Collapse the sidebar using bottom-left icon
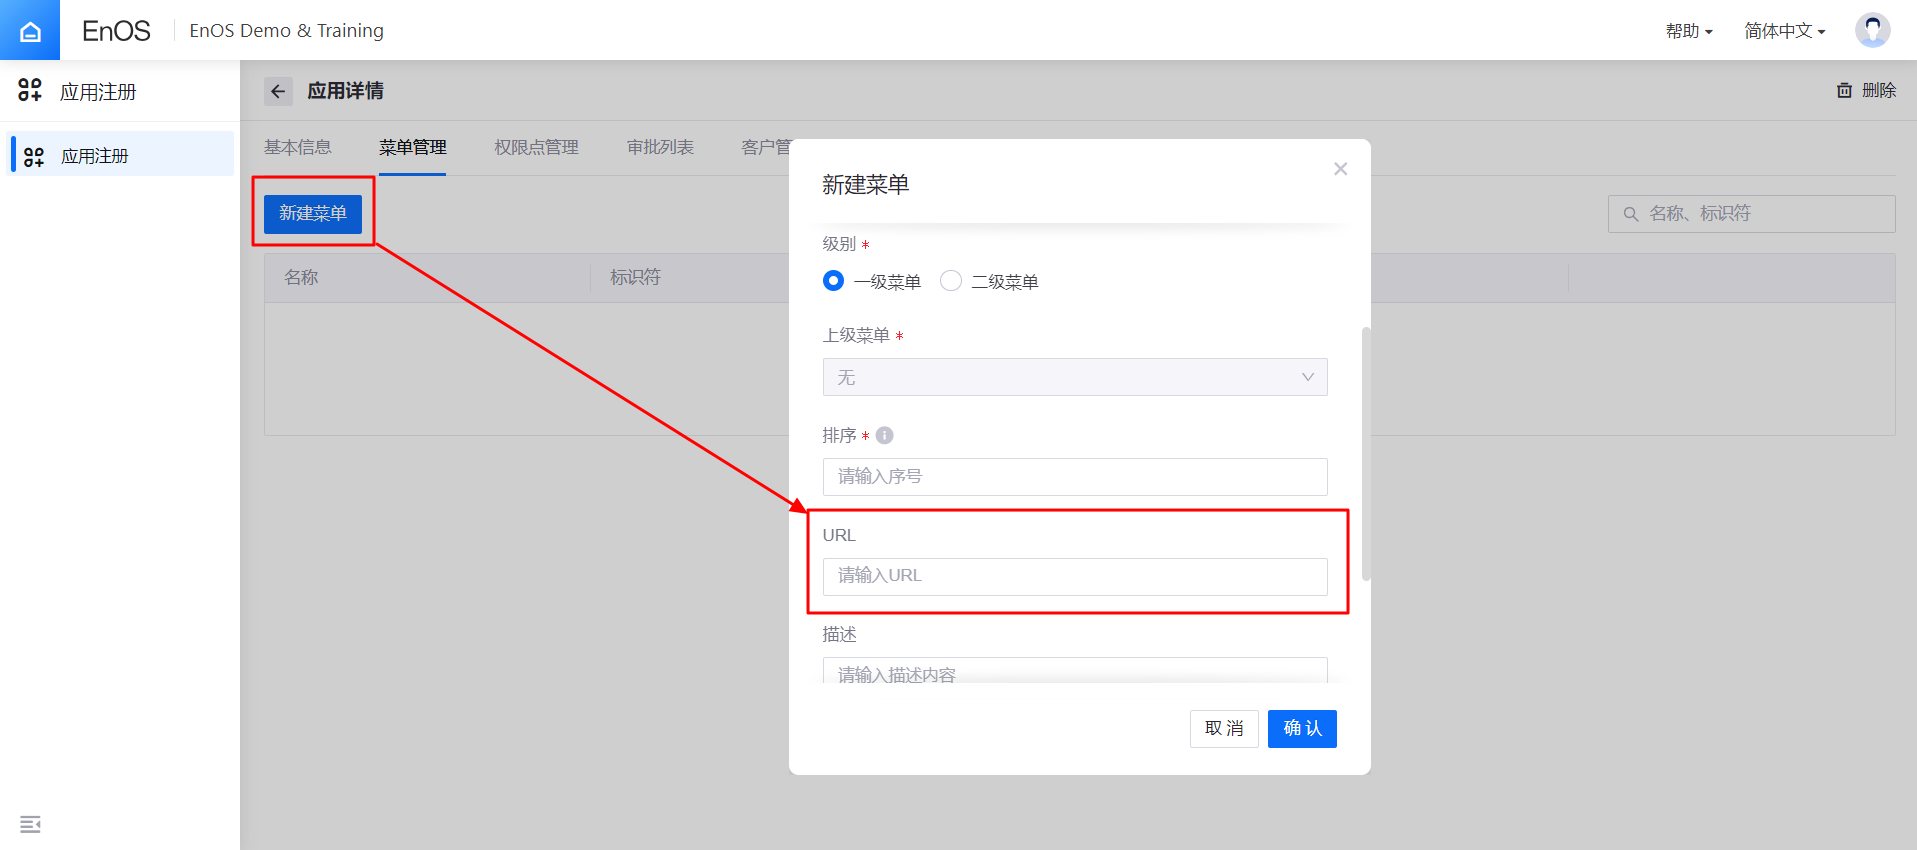 pyautogui.click(x=30, y=823)
